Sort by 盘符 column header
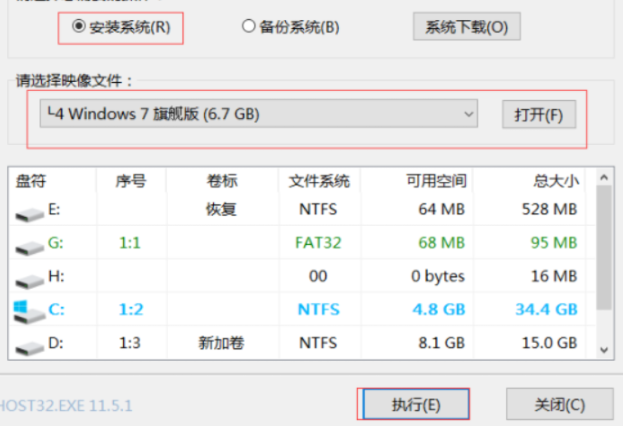This screenshot has width=623, height=426. tap(32, 181)
